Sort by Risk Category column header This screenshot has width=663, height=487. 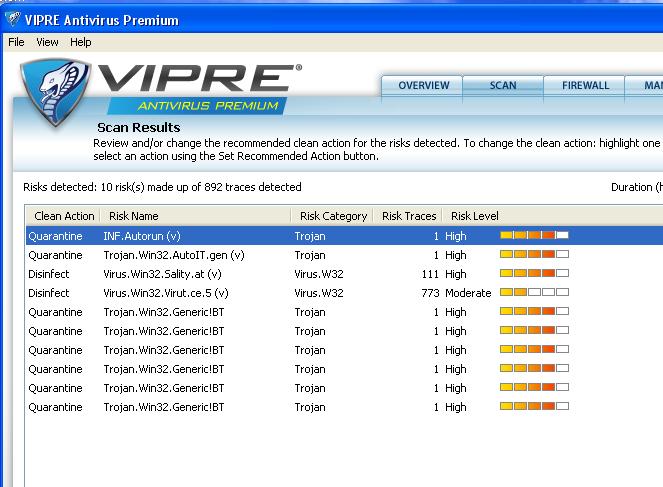point(332,216)
